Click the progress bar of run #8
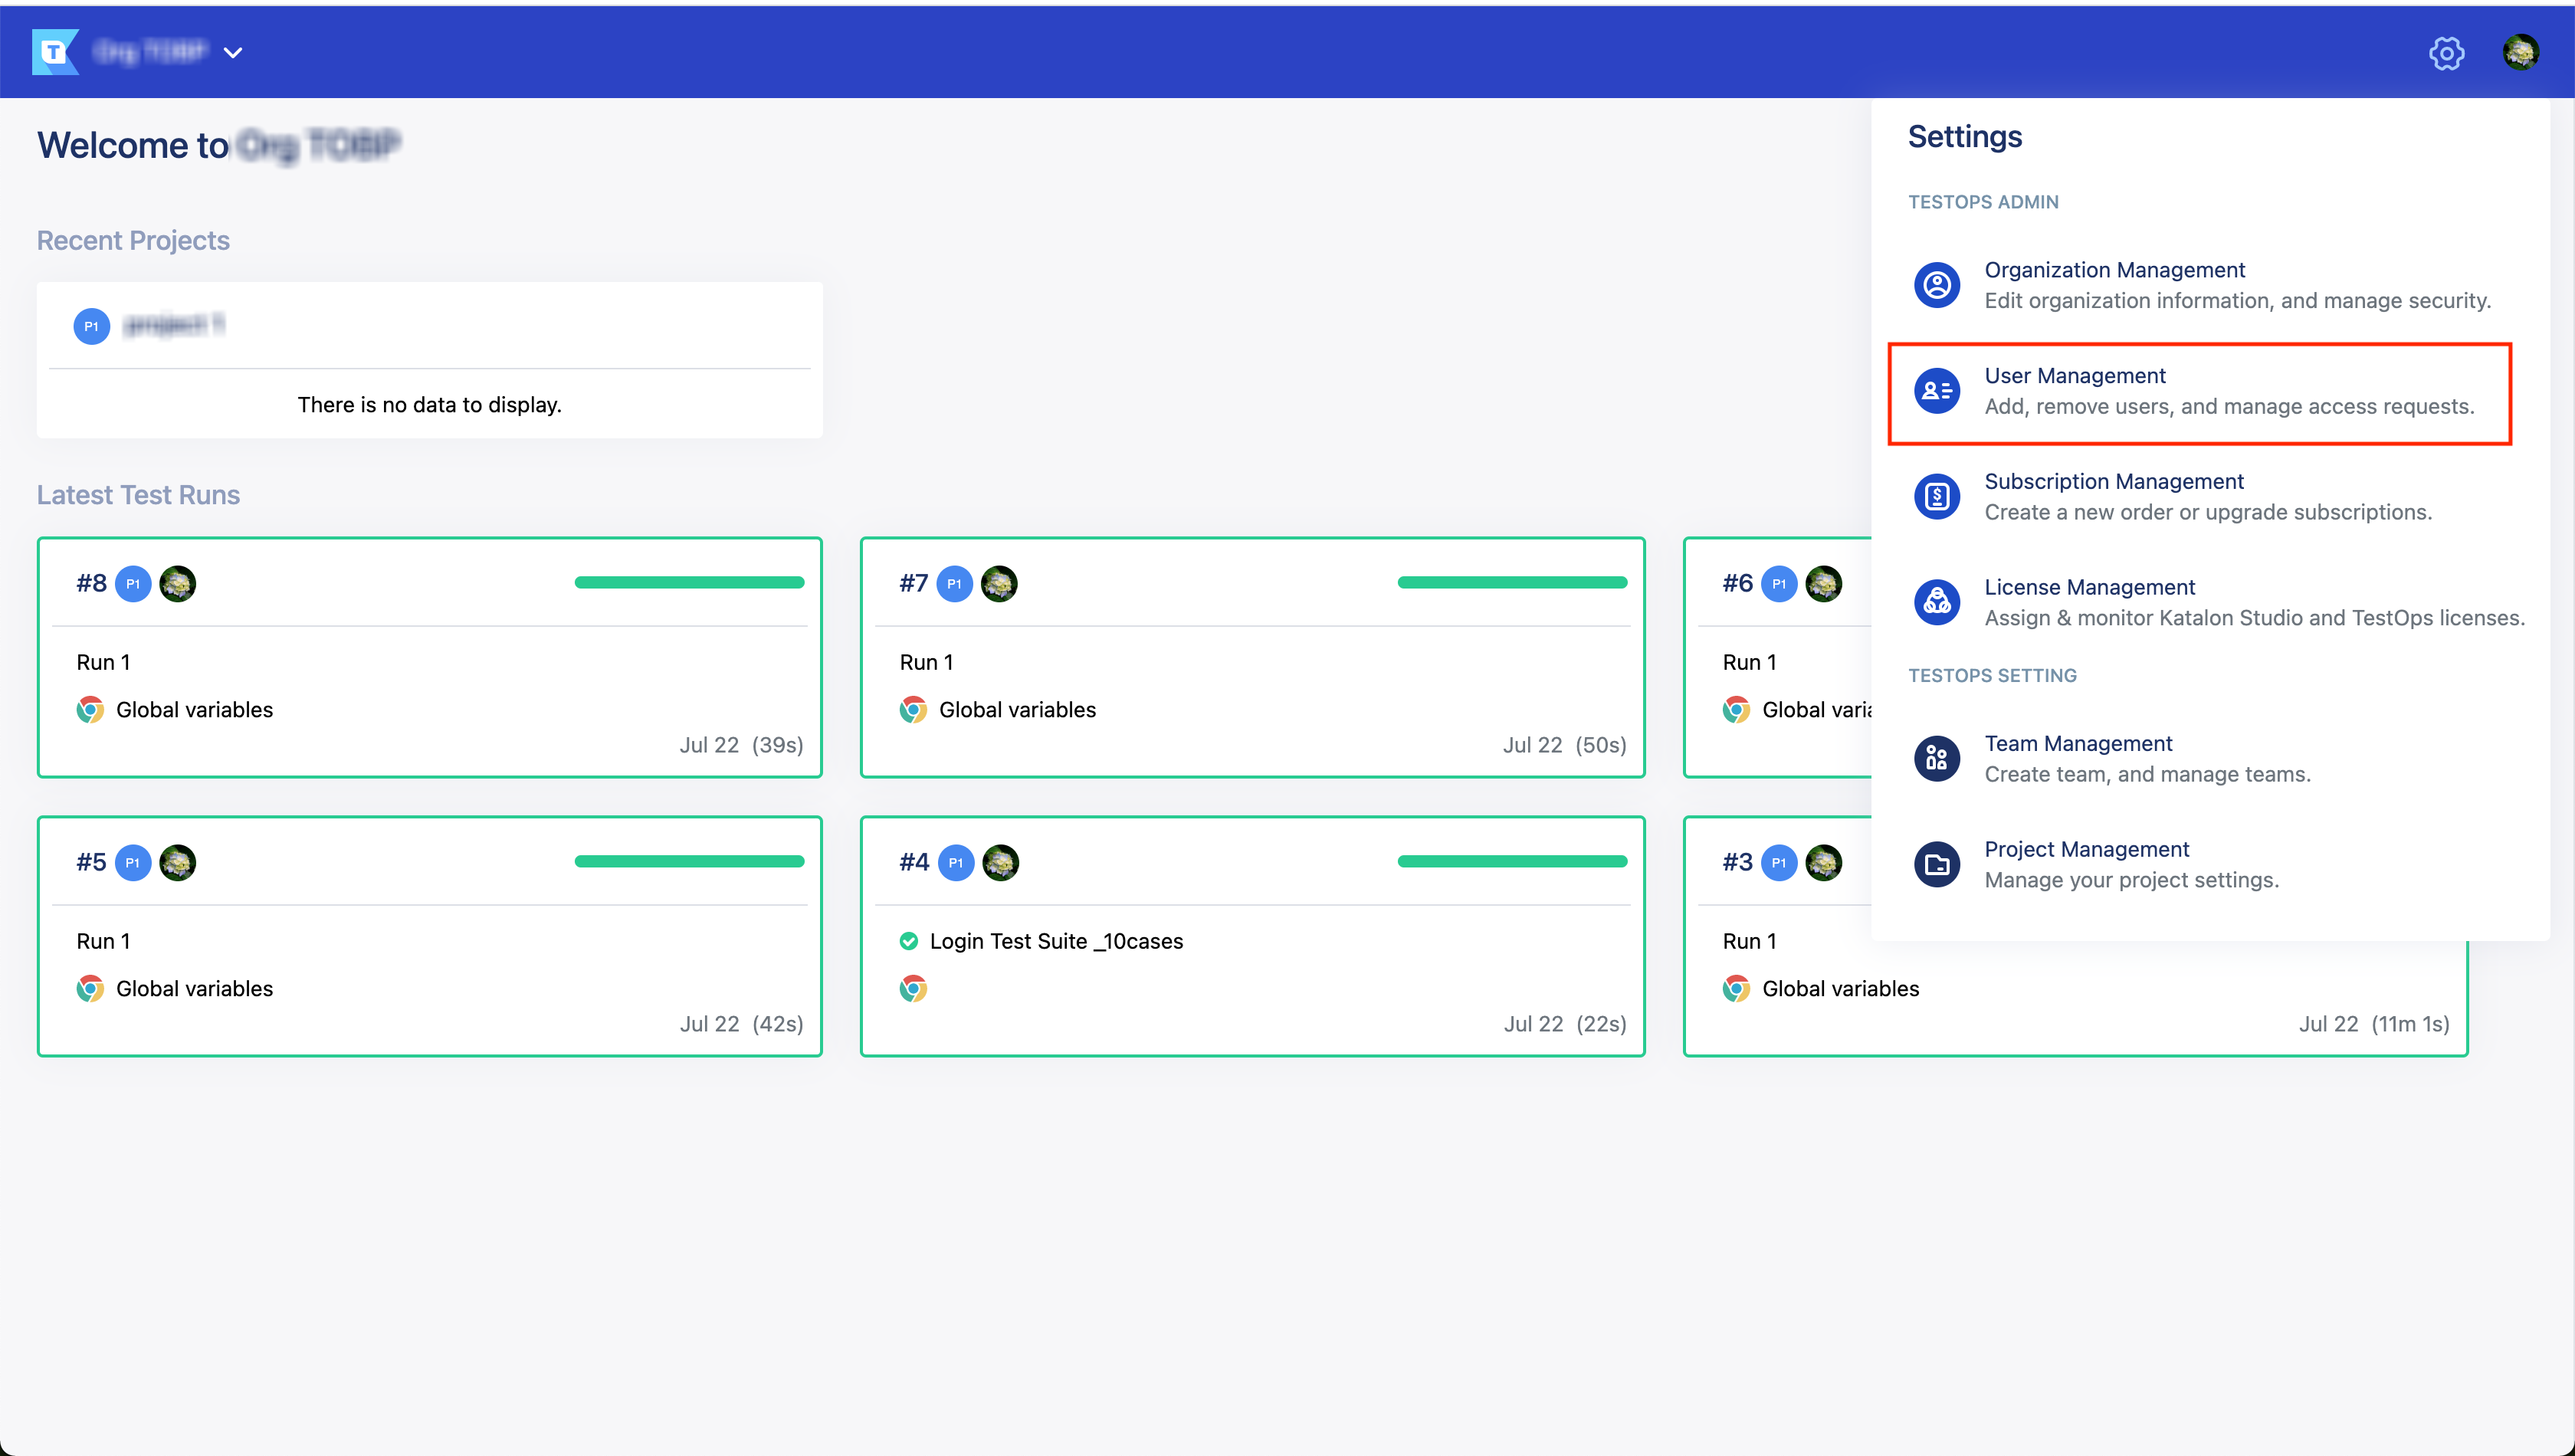 [x=689, y=583]
